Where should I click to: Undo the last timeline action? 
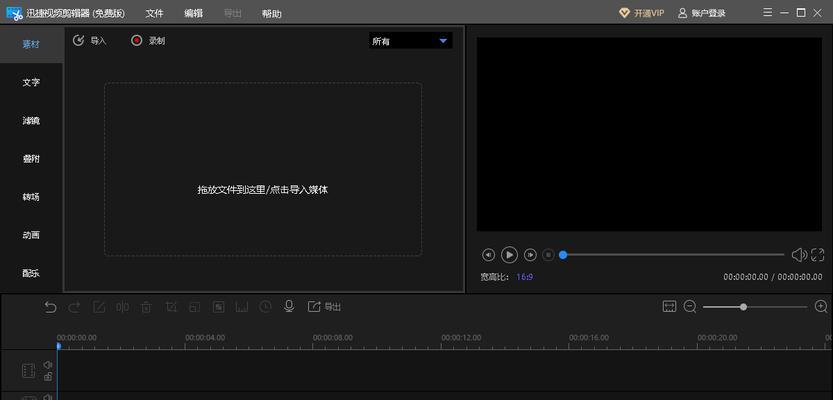pos(50,307)
